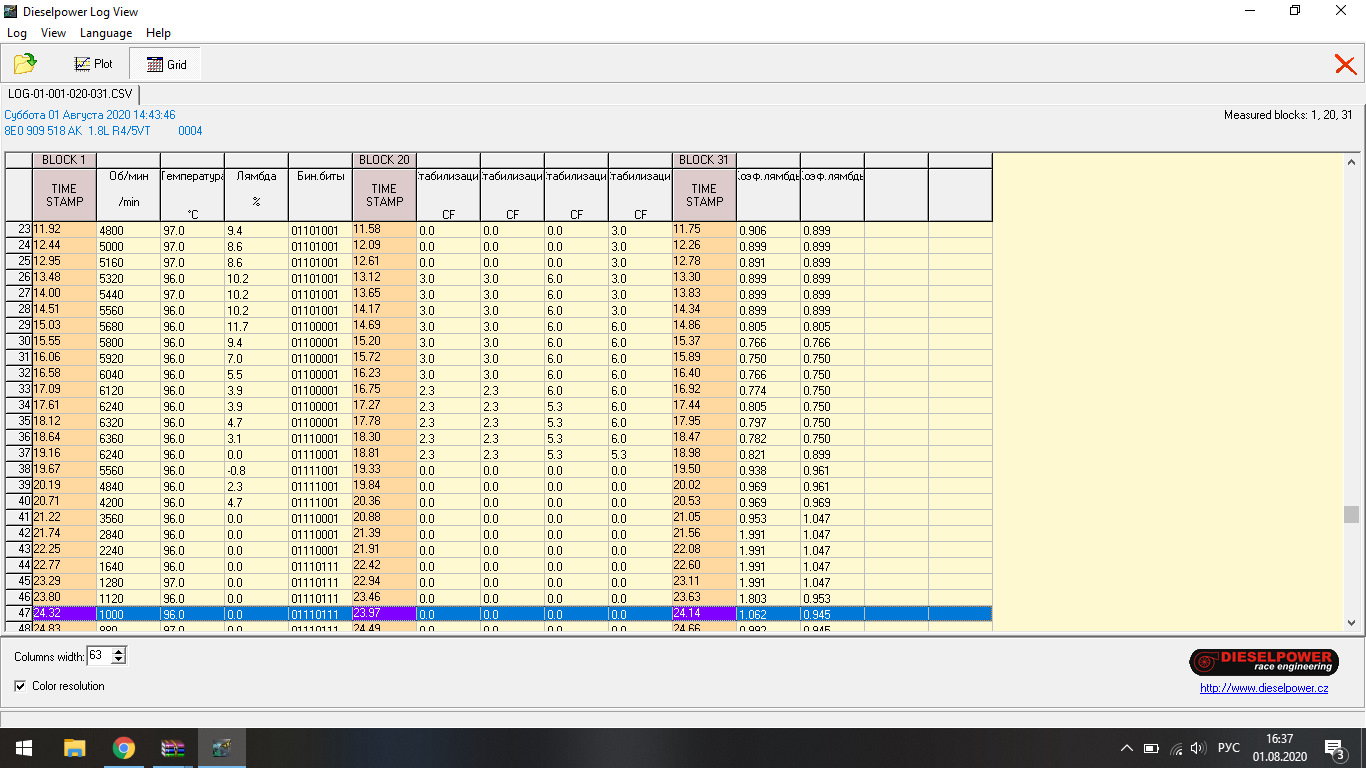Open the Windows Start menu

[x=22, y=748]
